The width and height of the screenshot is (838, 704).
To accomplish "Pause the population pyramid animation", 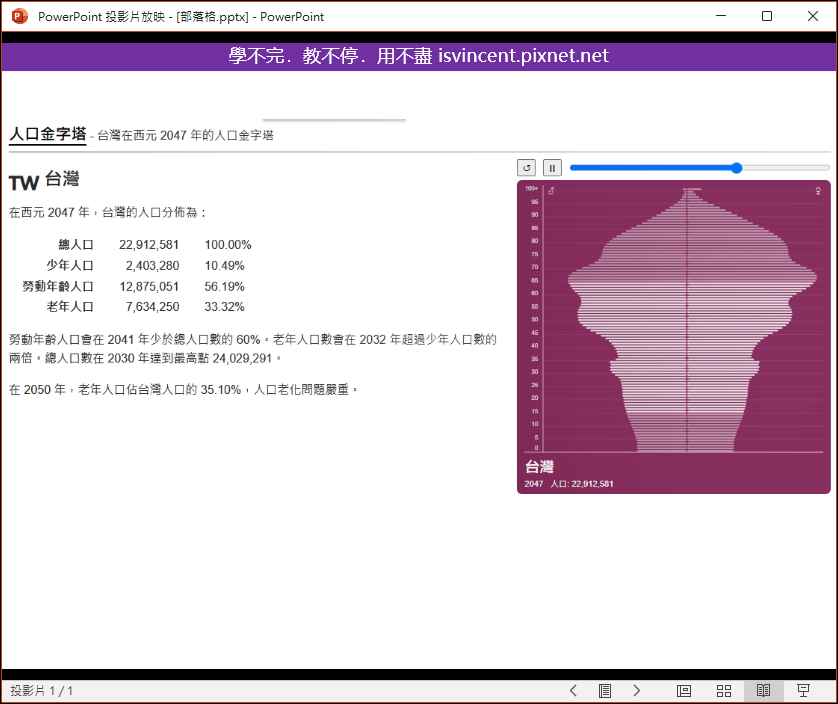I will pyautogui.click(x=552, y=168).
